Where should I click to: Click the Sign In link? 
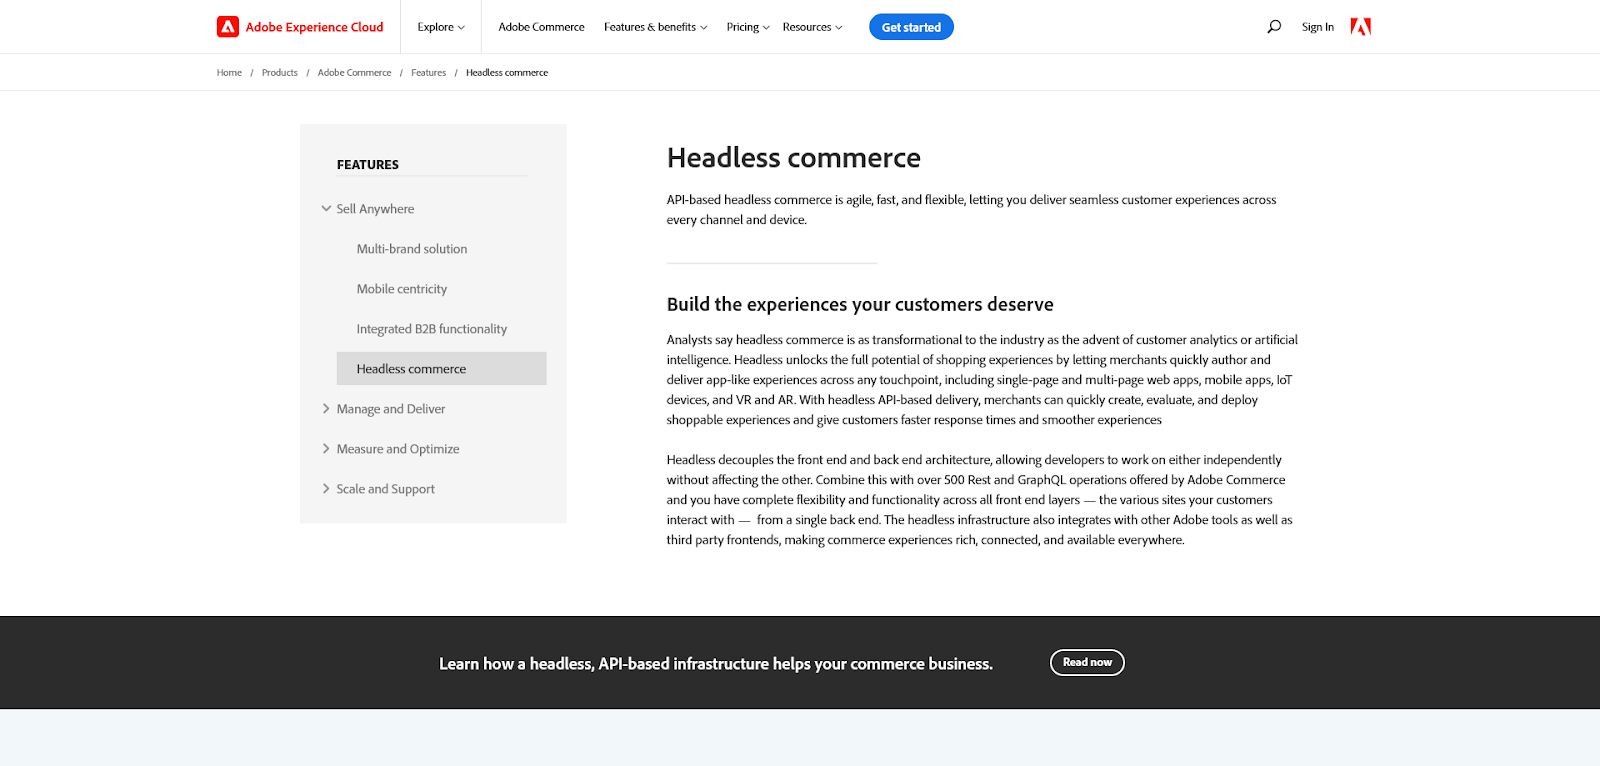[x=1317, y=27]
